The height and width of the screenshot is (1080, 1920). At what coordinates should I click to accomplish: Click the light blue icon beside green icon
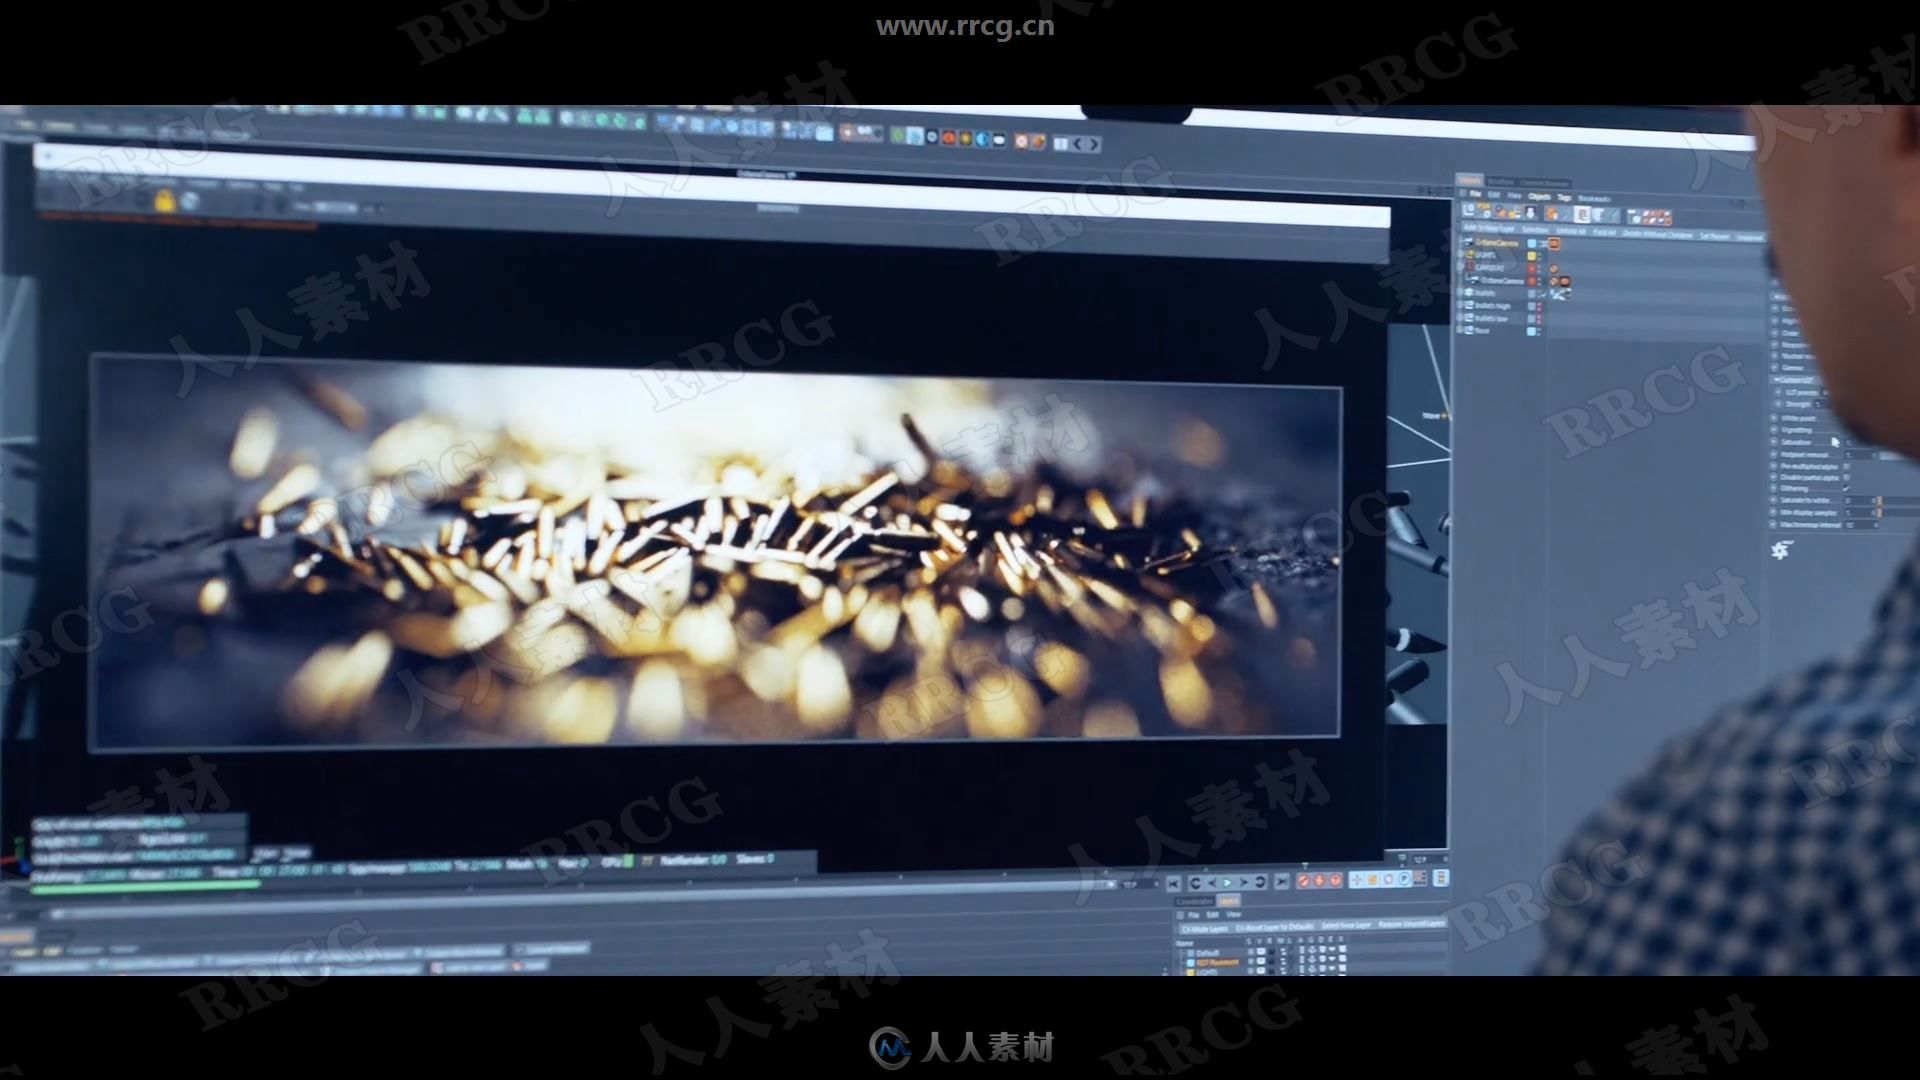click(914, 137)
